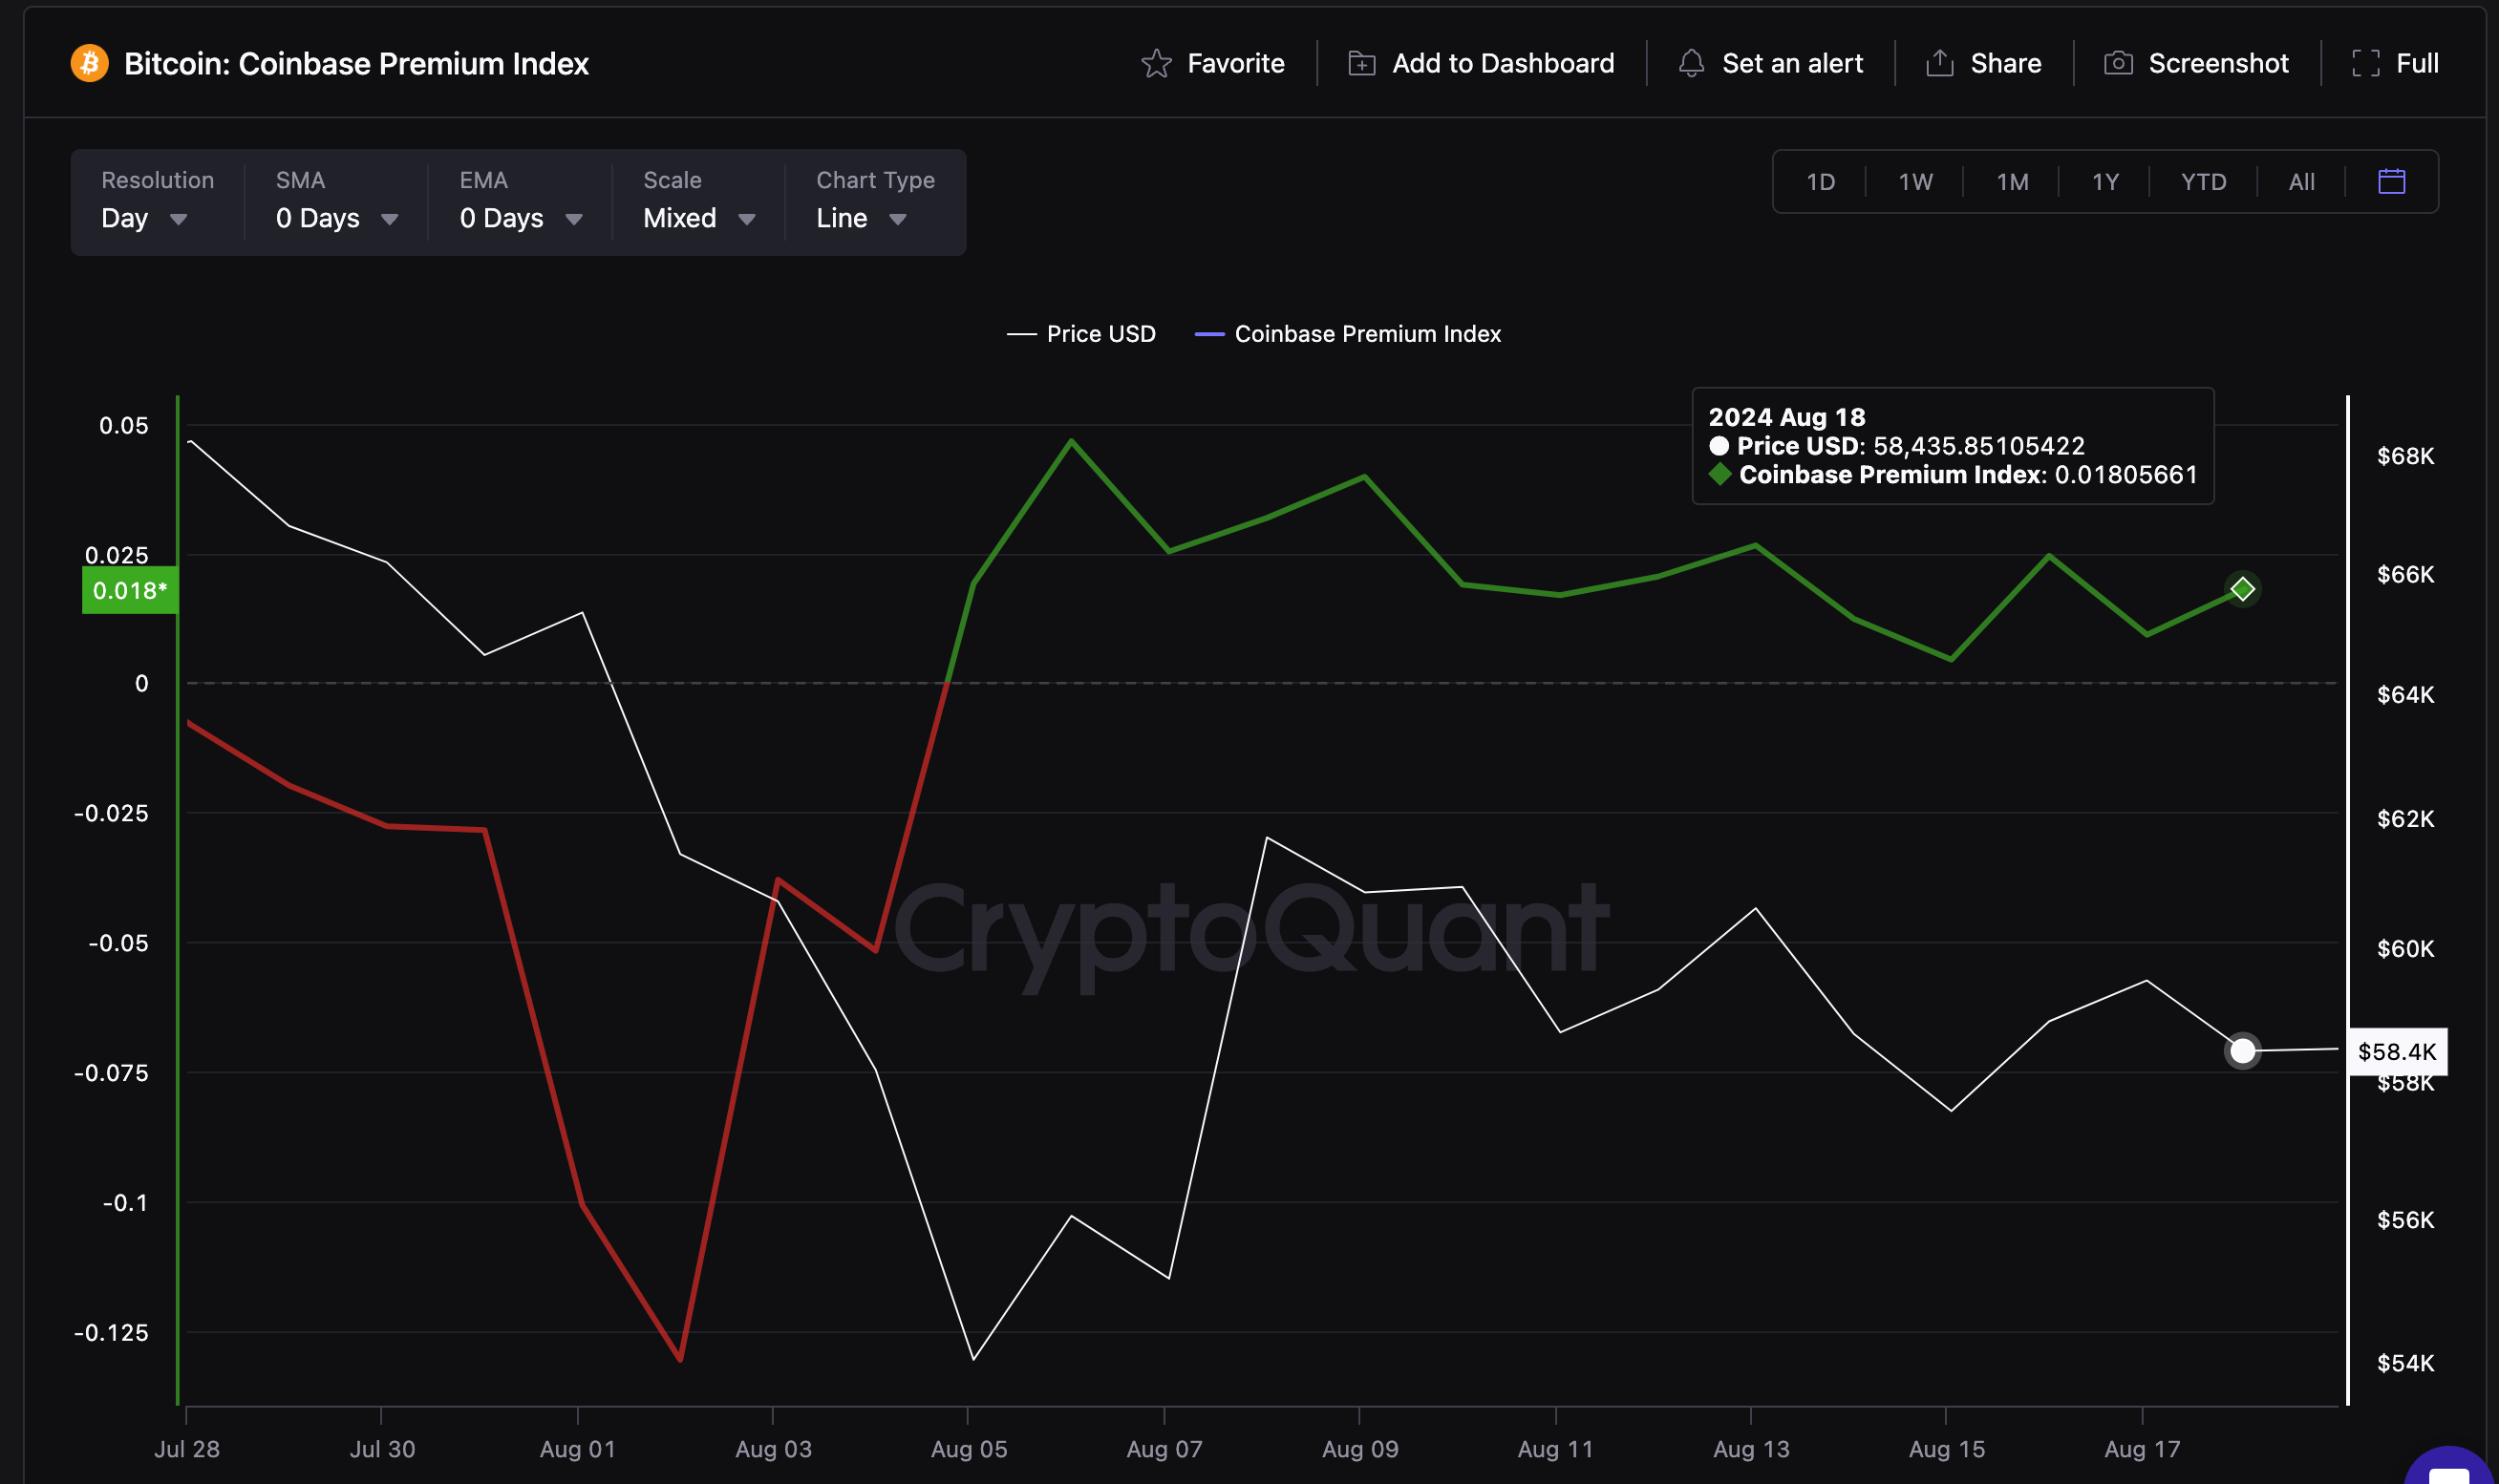The image size is (2499, 1484).
Task: Open the SMA 0 Days dropdown
Action: (x=336, y=201)
